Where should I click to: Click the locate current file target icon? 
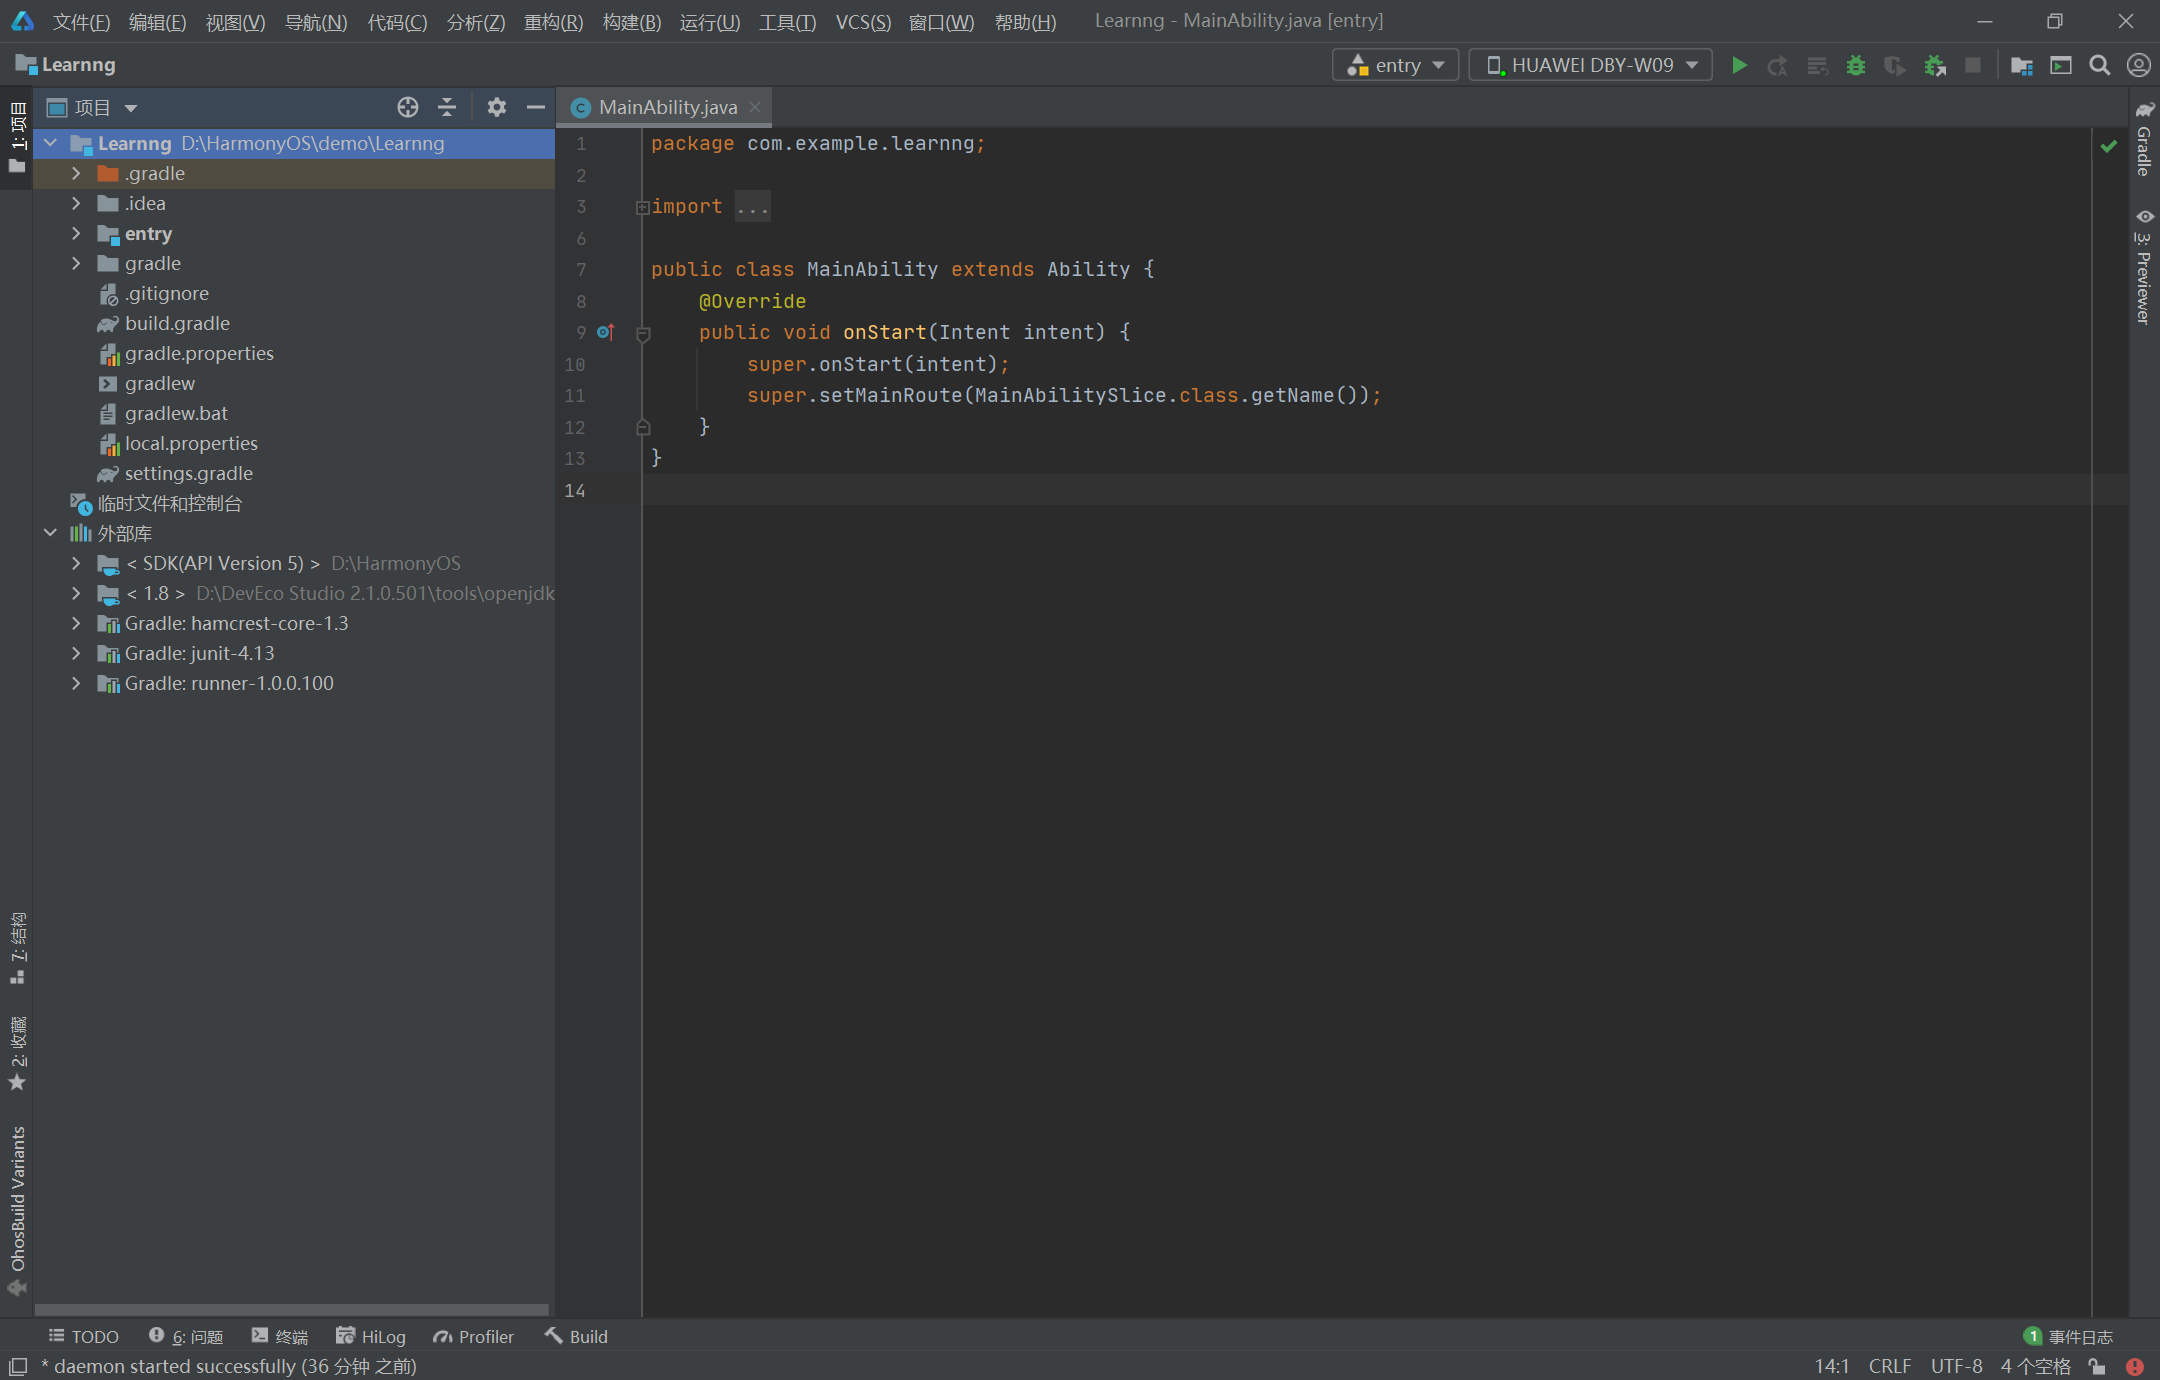tap(408, 107)
